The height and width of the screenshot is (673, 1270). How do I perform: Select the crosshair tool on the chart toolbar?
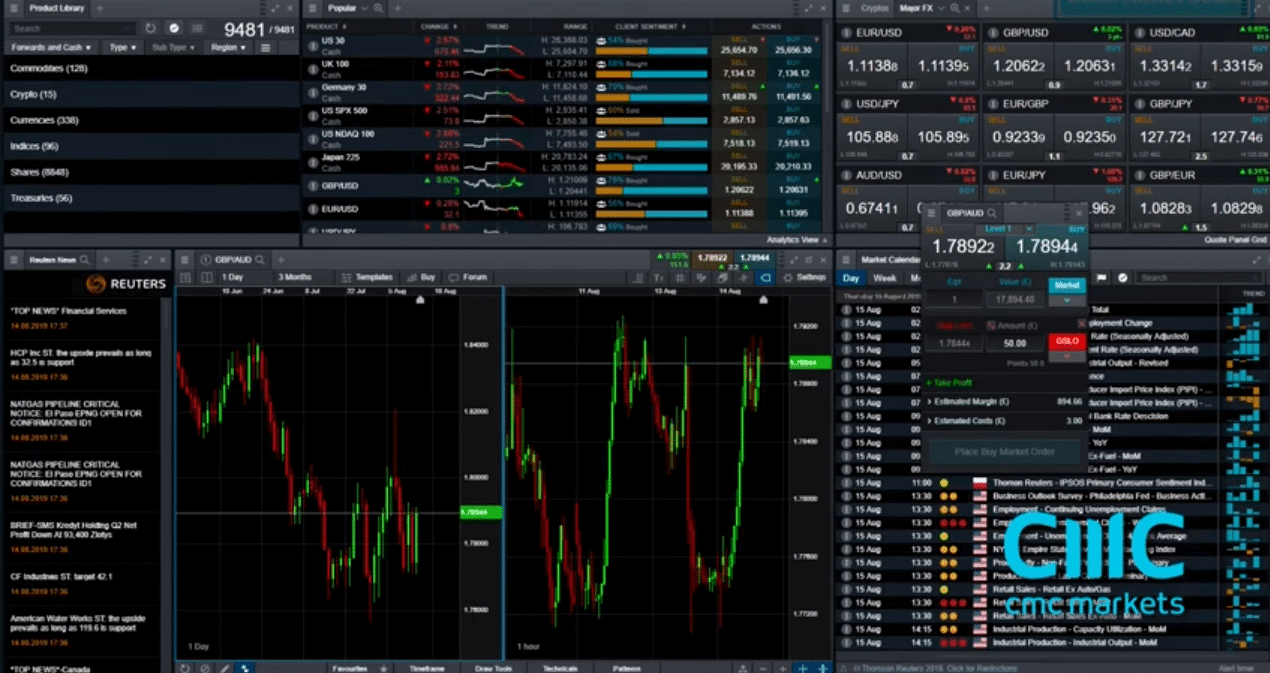coord(245,668)
